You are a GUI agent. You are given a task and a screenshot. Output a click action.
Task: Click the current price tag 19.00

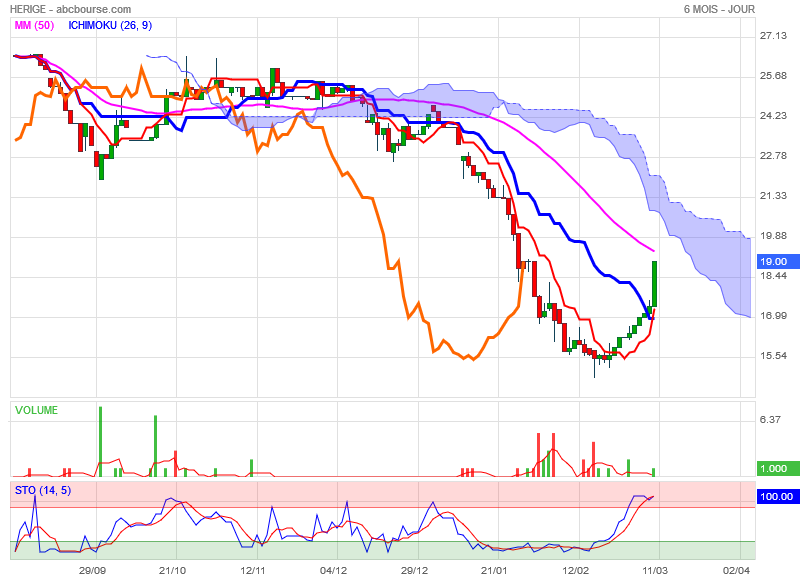(778, 262)
